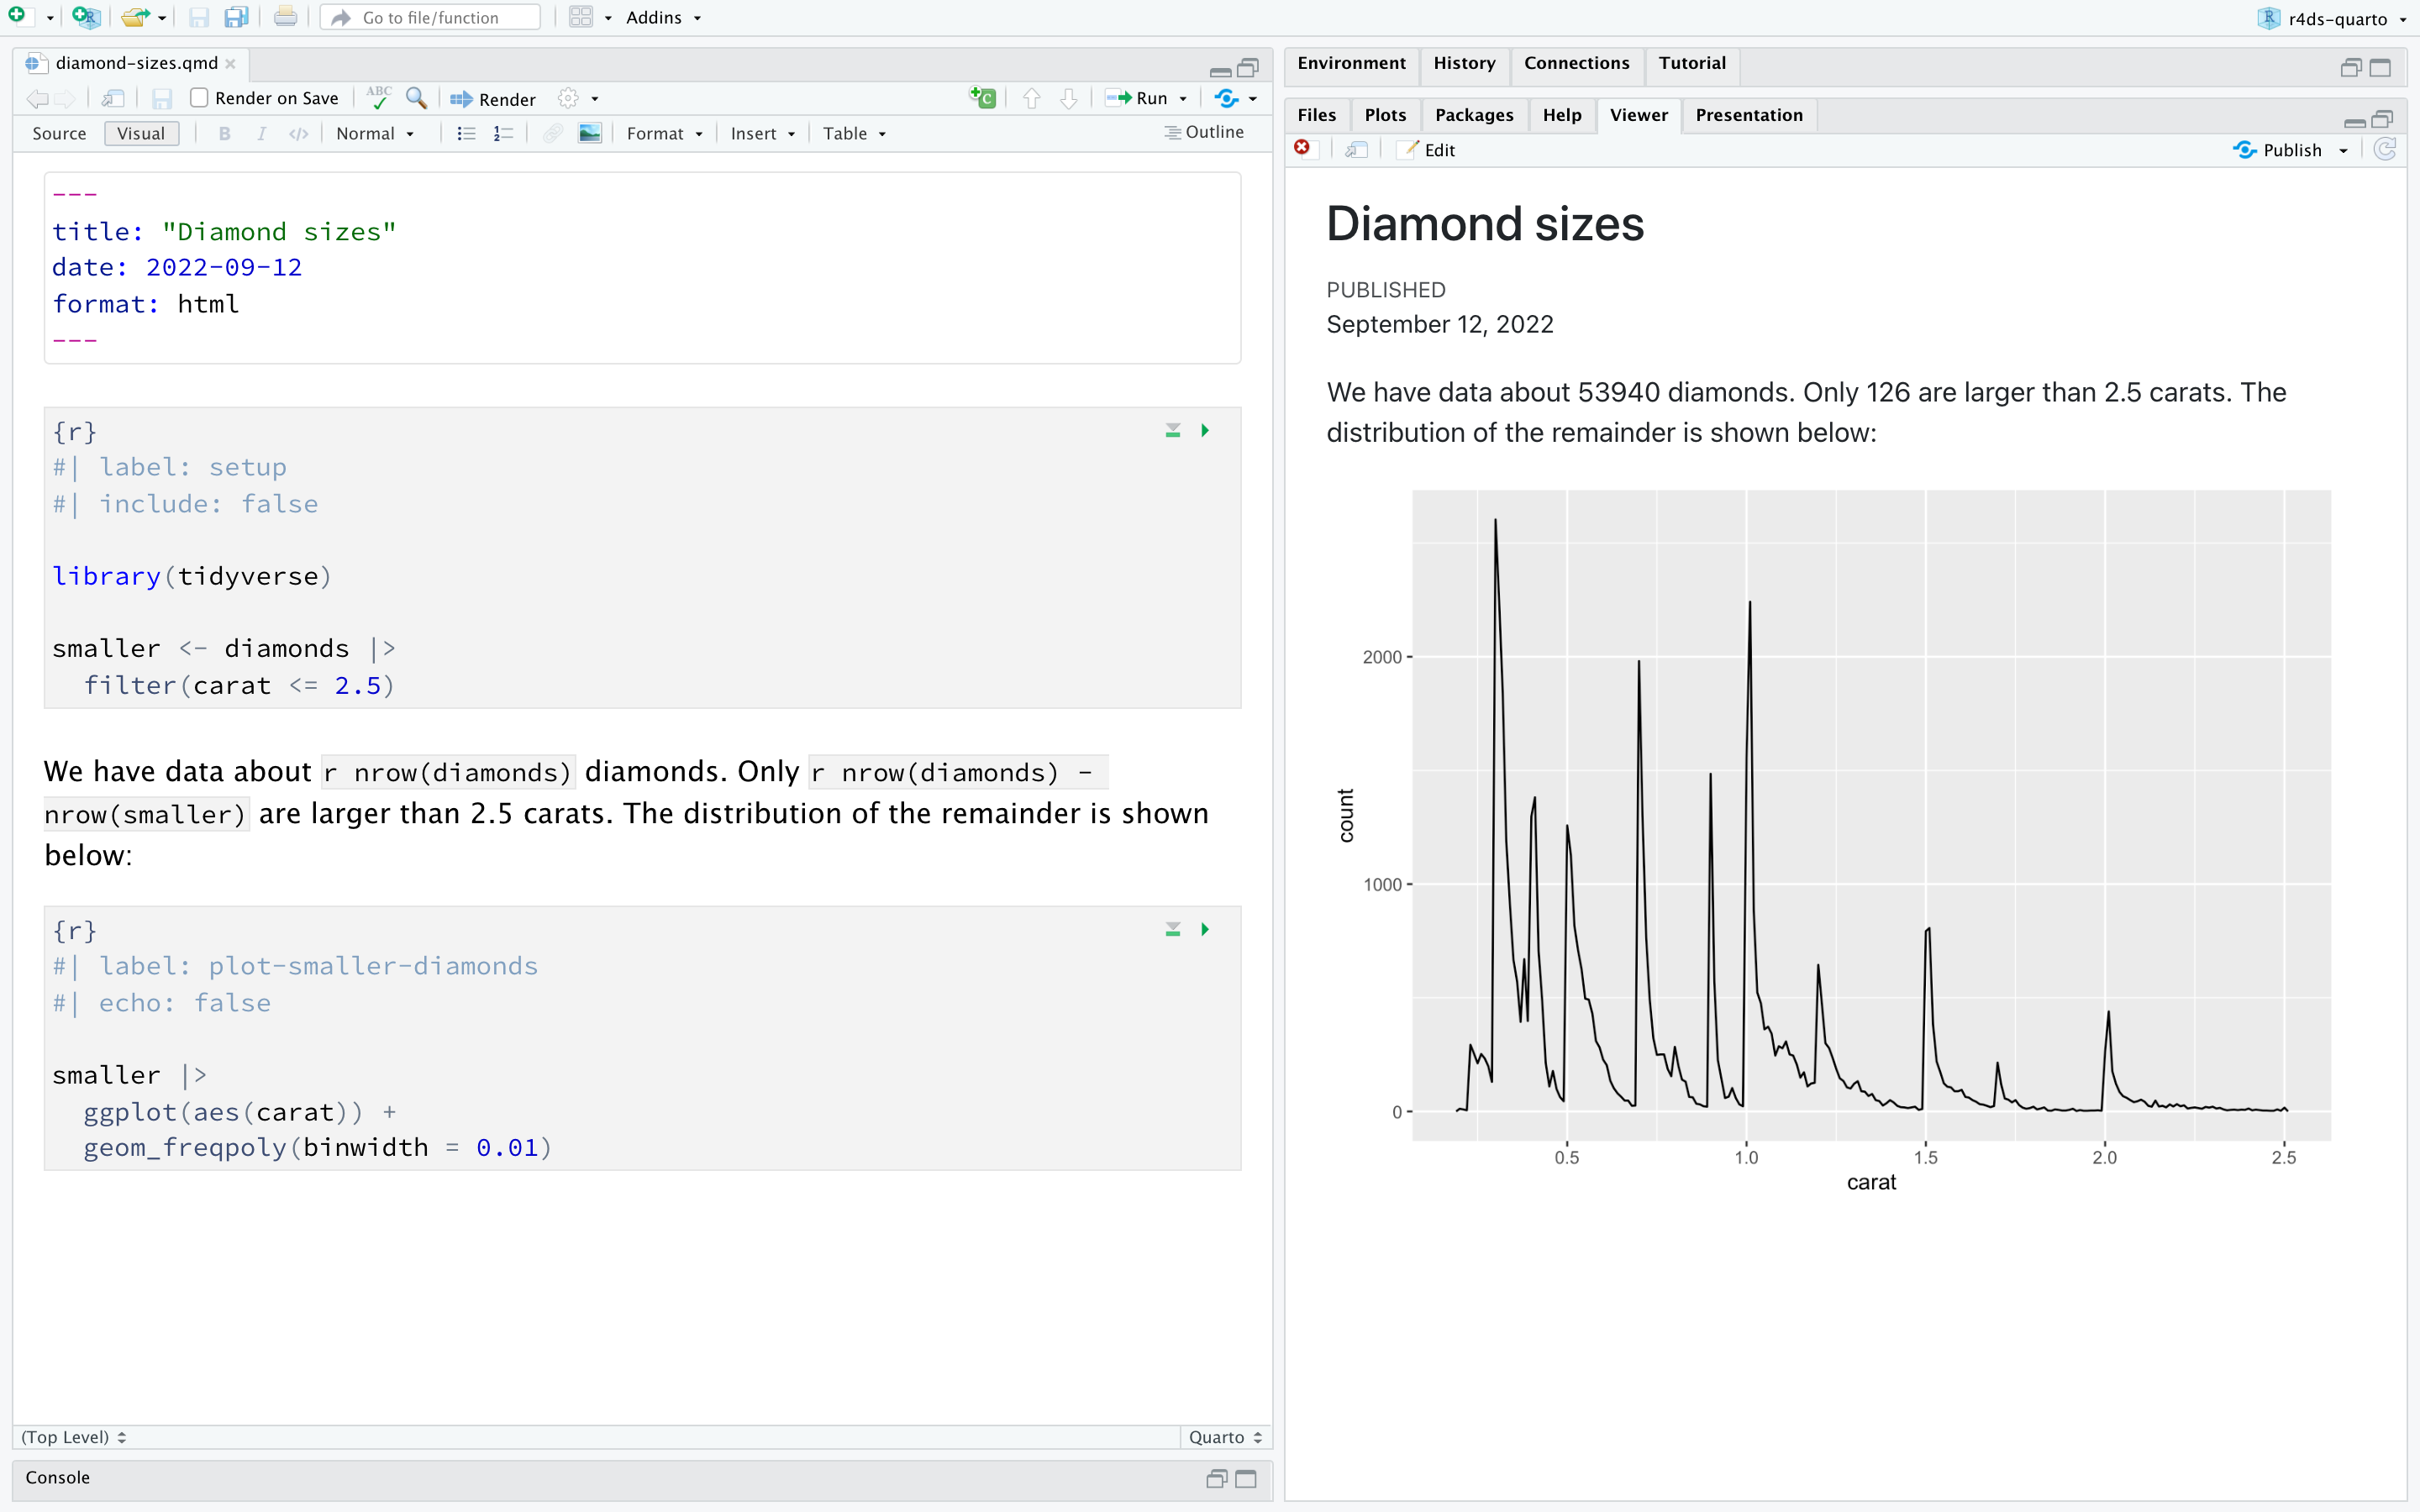The width and height of the screenshot is (2420, 1512).
Task: Expand the Insert dropdown menu
Action: [761, 133]
